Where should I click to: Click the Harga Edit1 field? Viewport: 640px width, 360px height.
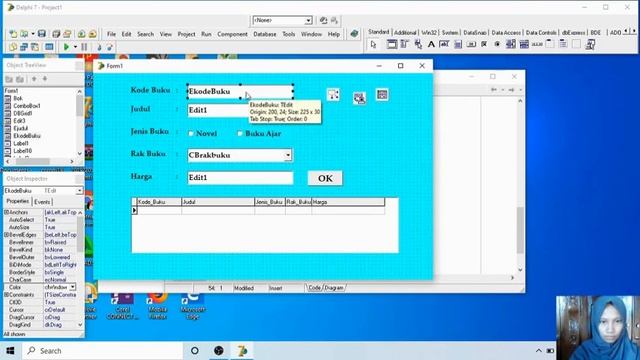240,178
